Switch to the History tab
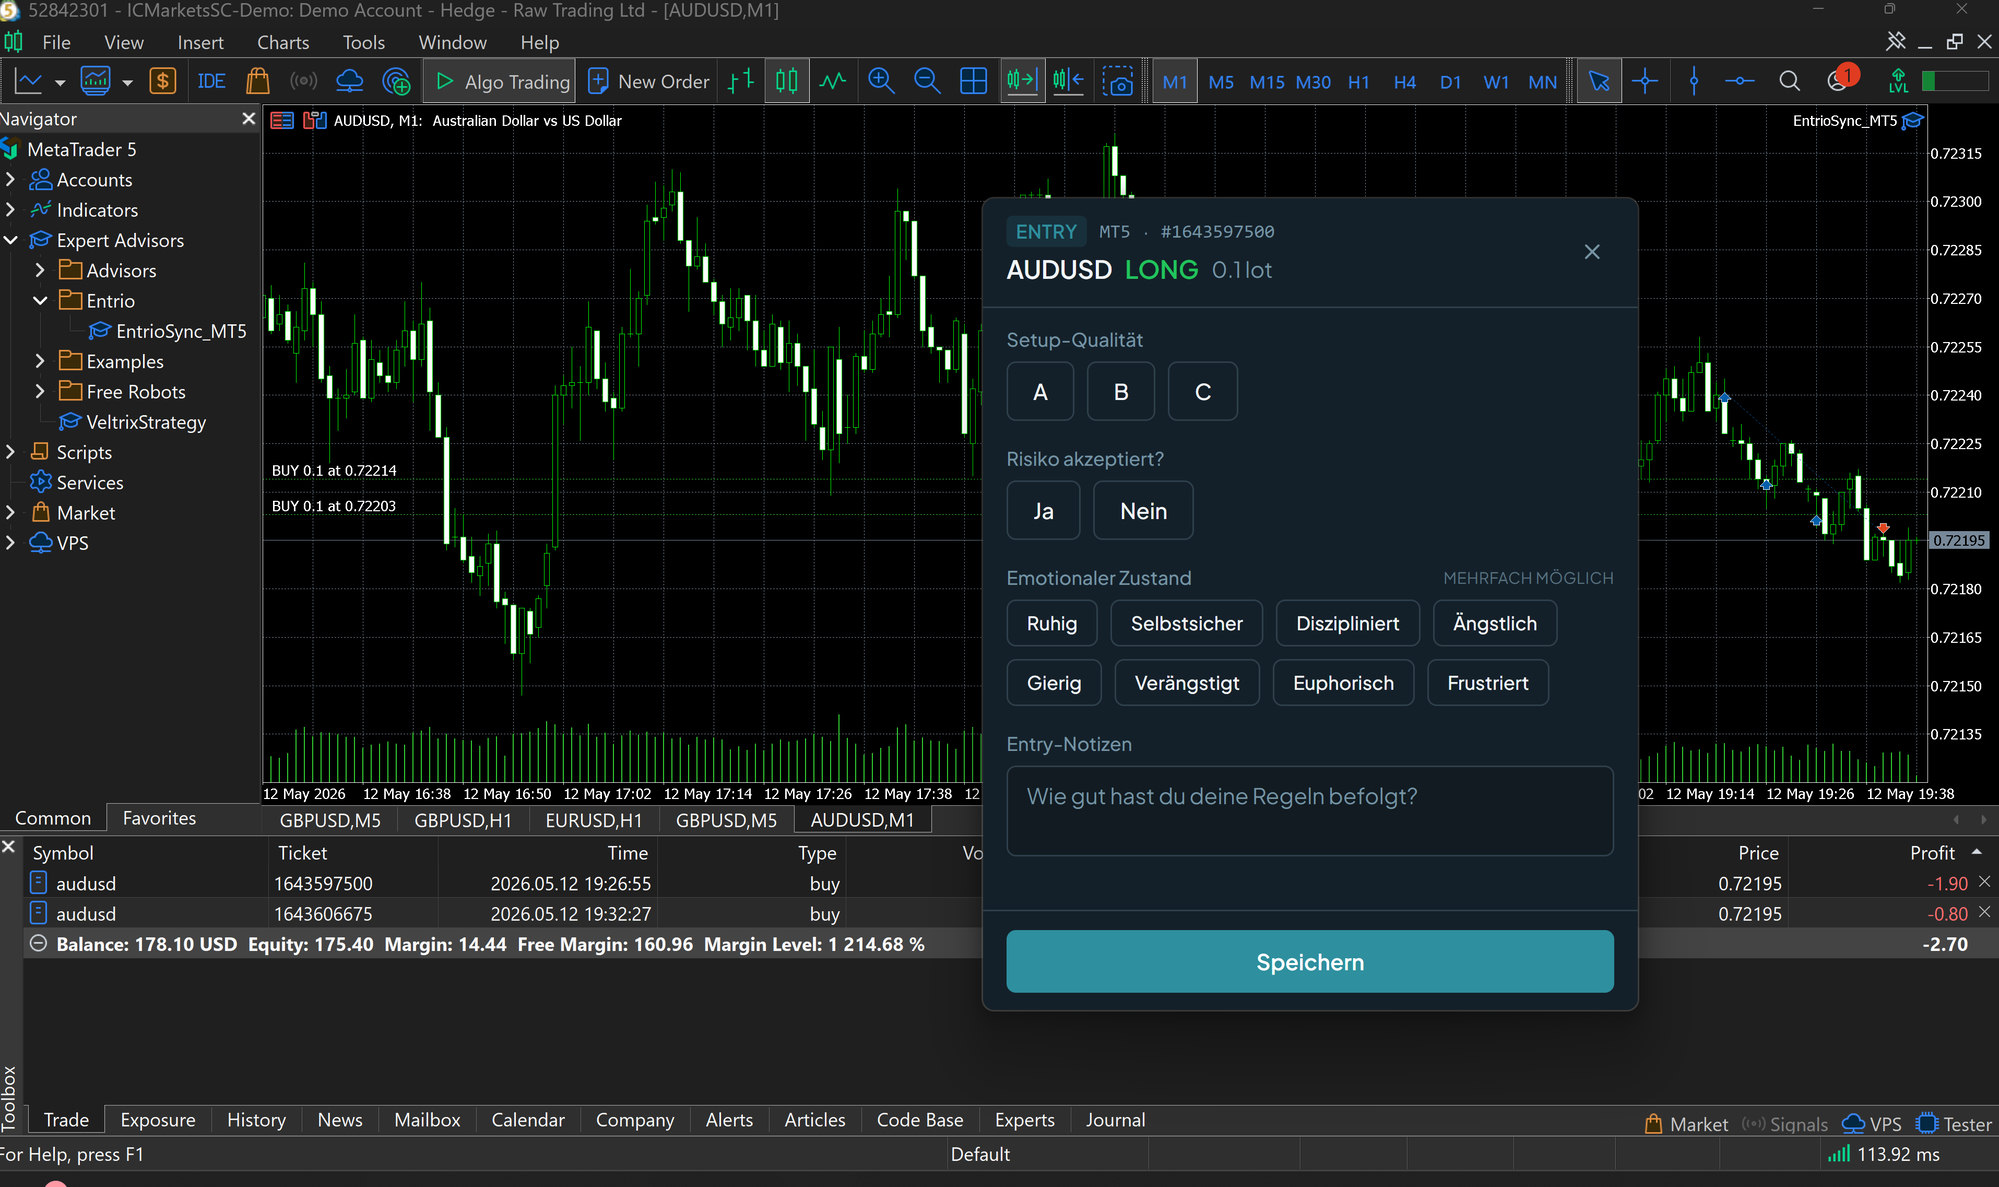1999x1187 pixels. click(256, 1120)
